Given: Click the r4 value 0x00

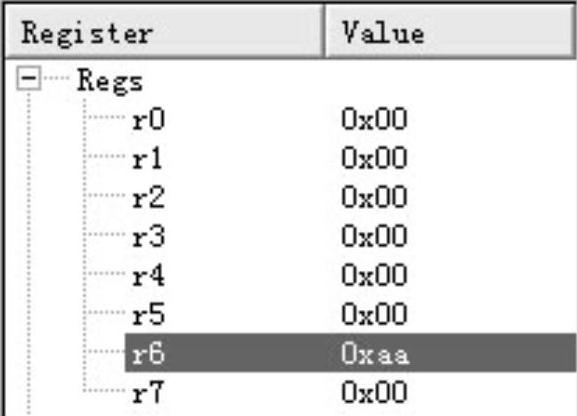Looking at the screenshot, I should coord(374,275).
